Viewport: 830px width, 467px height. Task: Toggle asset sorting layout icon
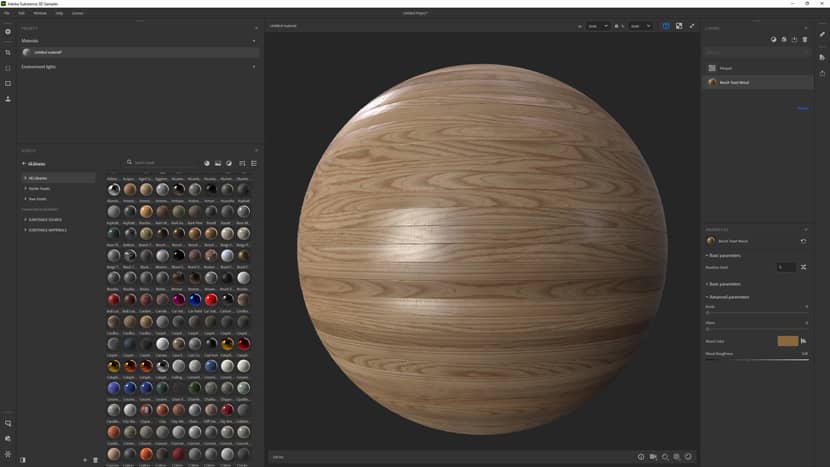pos(242,163)
